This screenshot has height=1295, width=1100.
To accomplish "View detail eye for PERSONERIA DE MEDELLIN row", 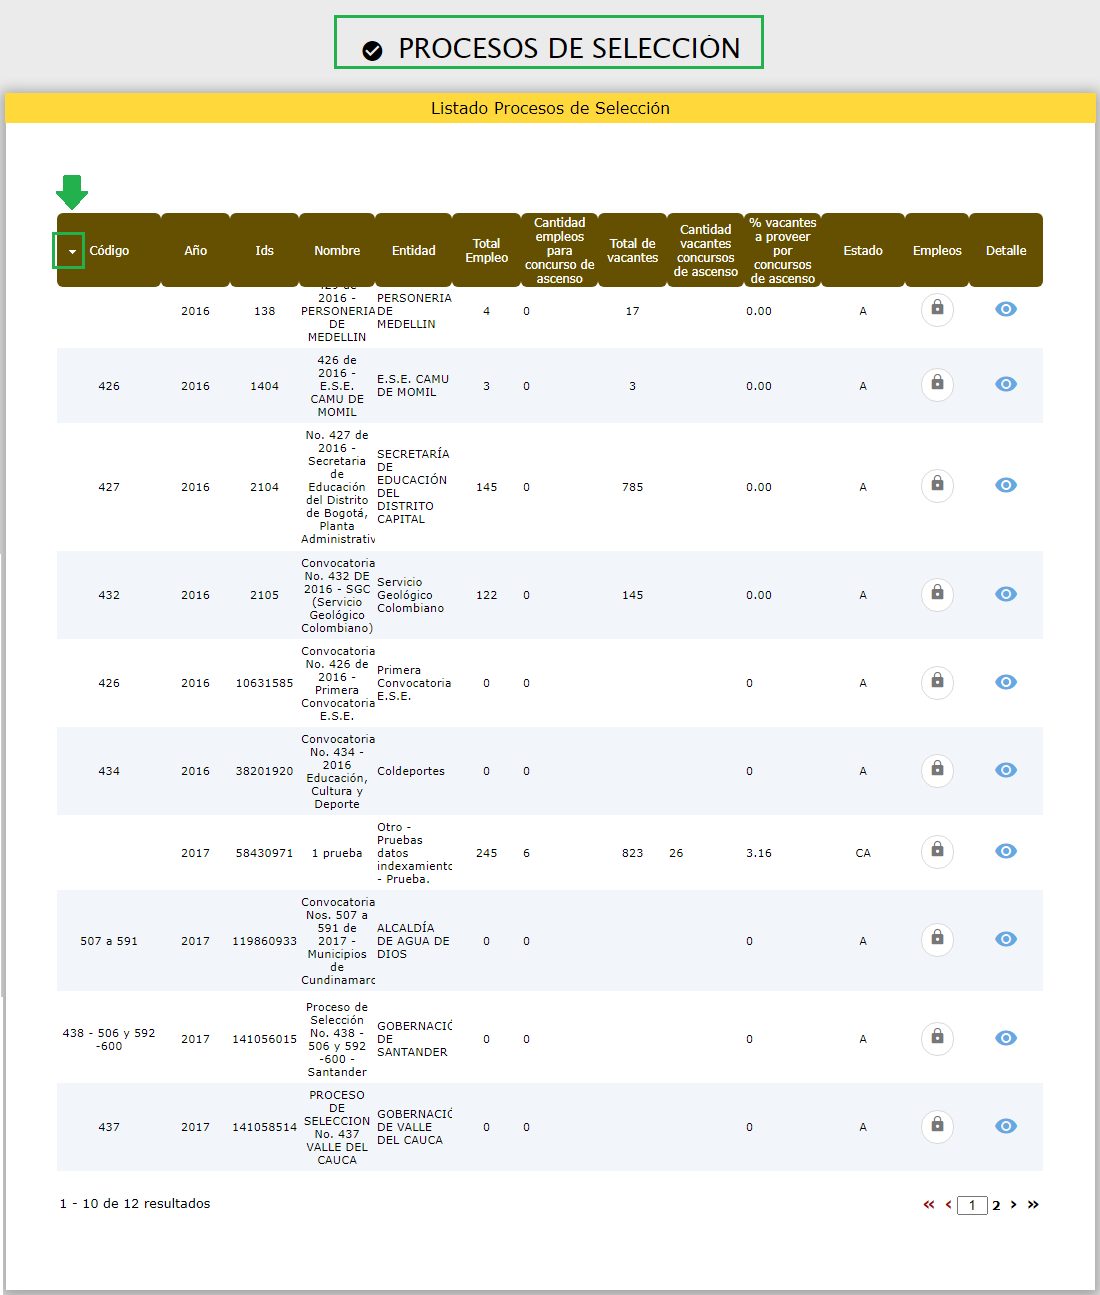I will pos(1006,309).
